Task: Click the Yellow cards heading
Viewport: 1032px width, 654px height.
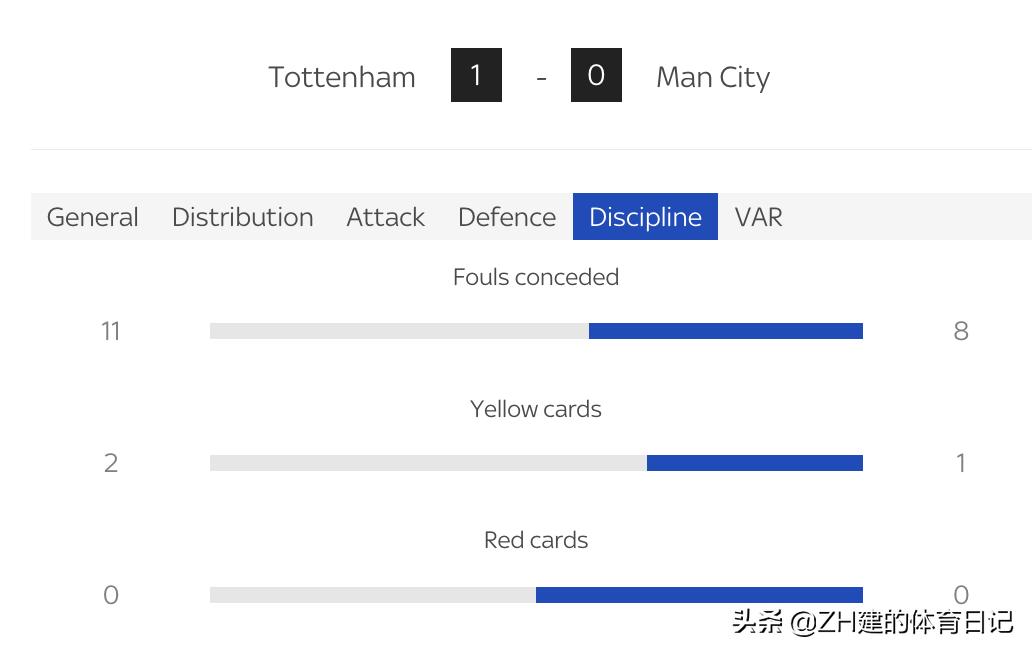Action: [x=536, y=409]
